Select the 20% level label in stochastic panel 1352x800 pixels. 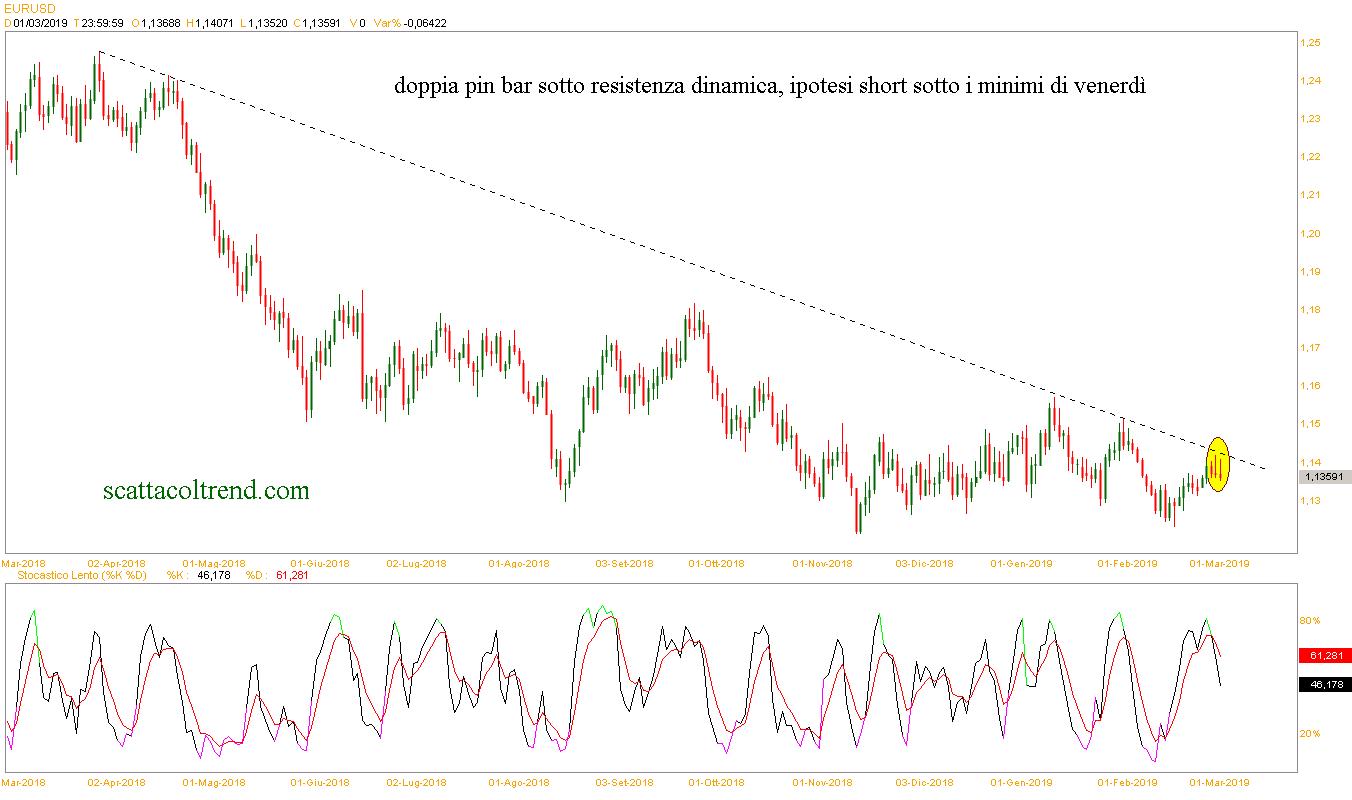coord(1309,734)
